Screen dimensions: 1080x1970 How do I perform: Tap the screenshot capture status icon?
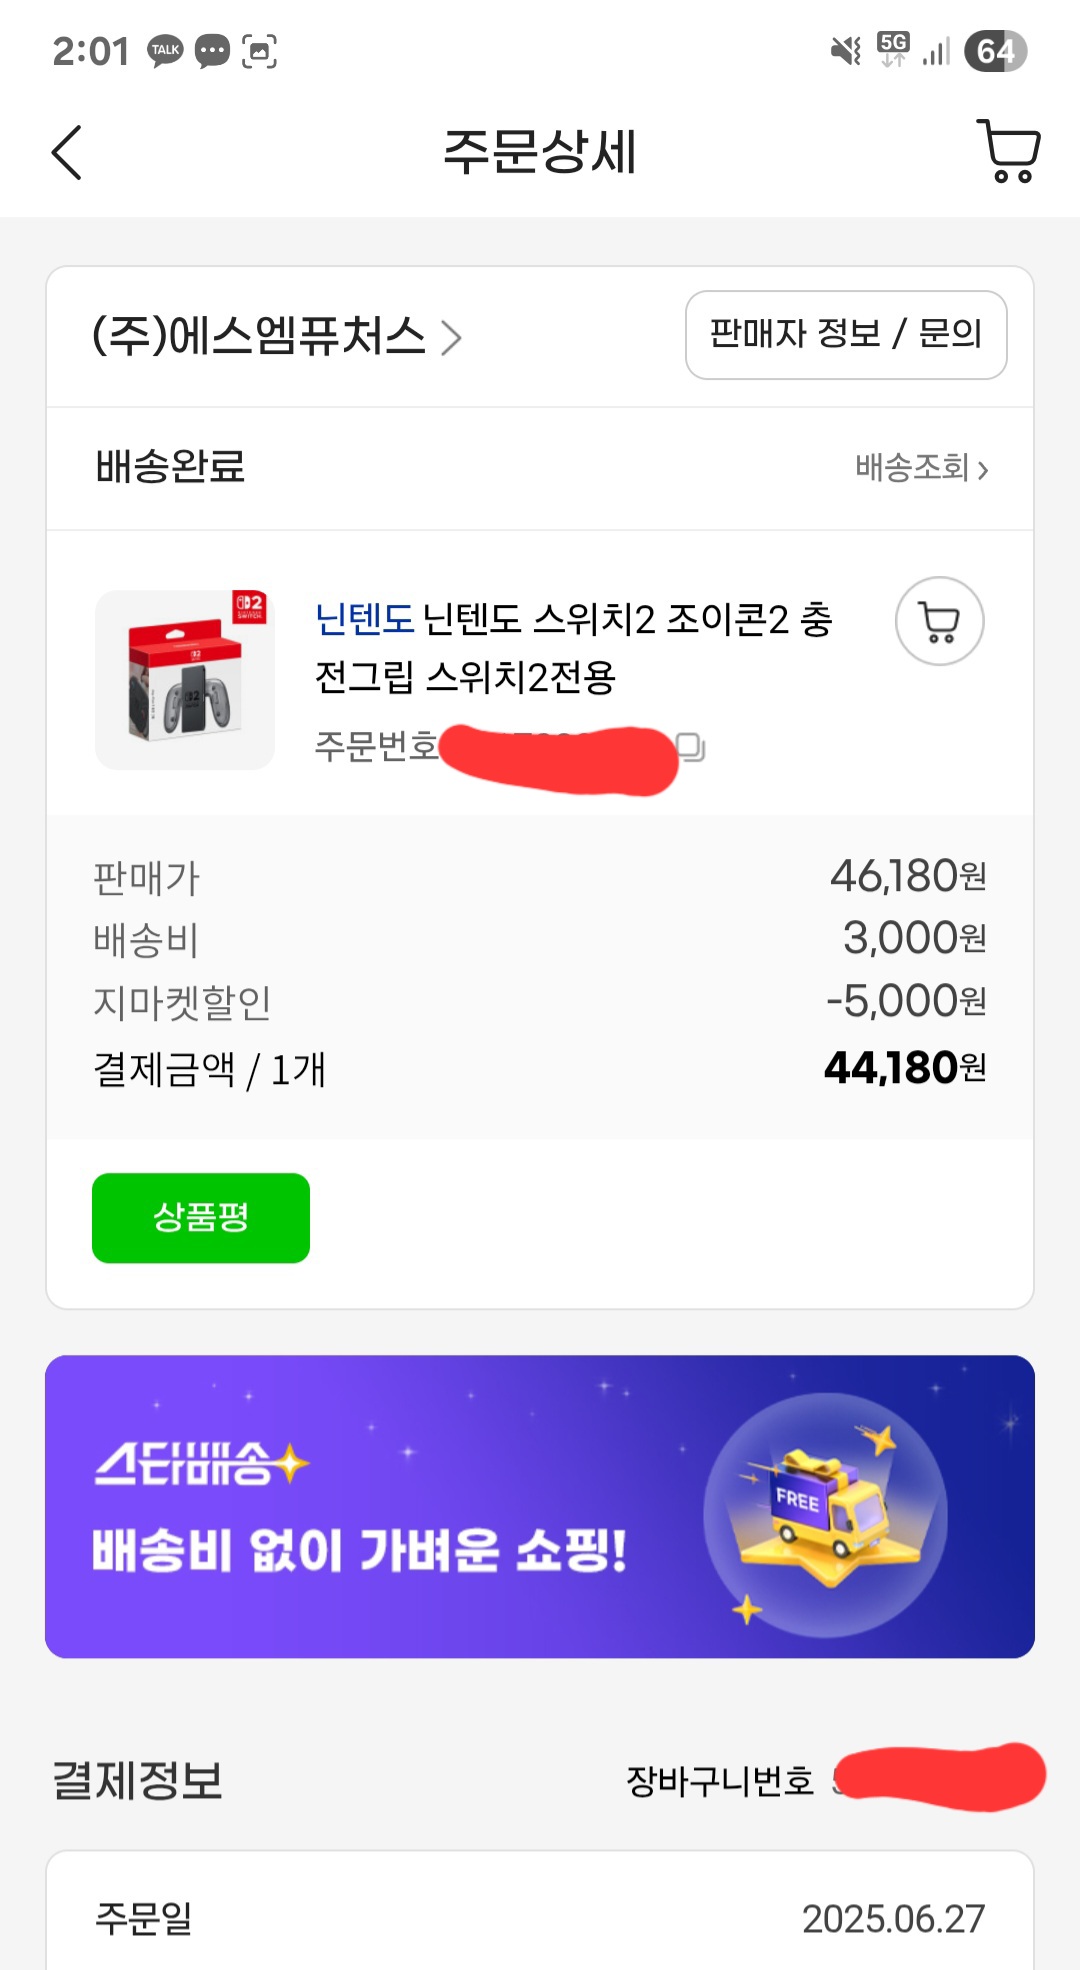tap(260, 51)
